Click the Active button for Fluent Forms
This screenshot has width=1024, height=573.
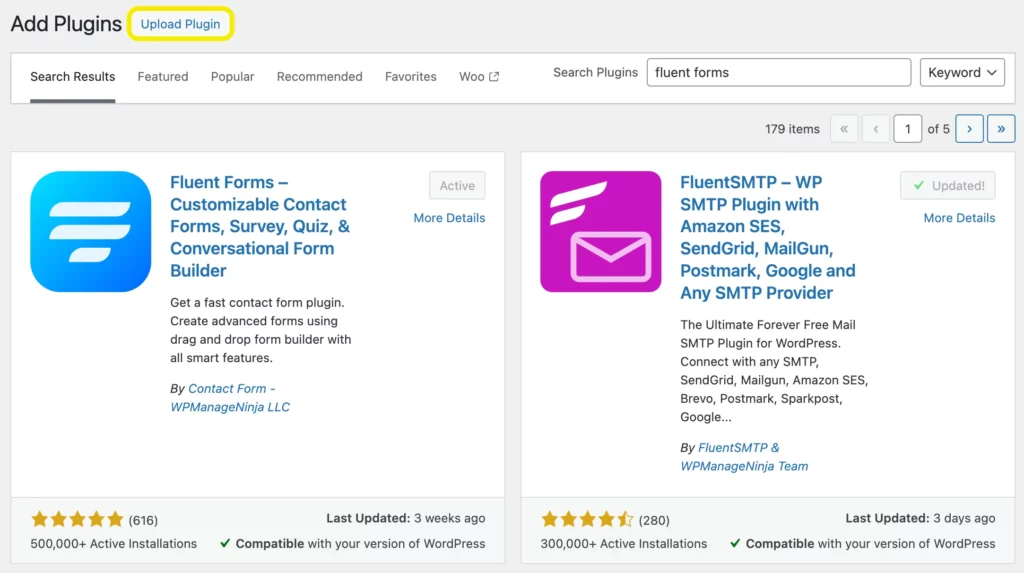pyautogui.click(x=457, y=186)
